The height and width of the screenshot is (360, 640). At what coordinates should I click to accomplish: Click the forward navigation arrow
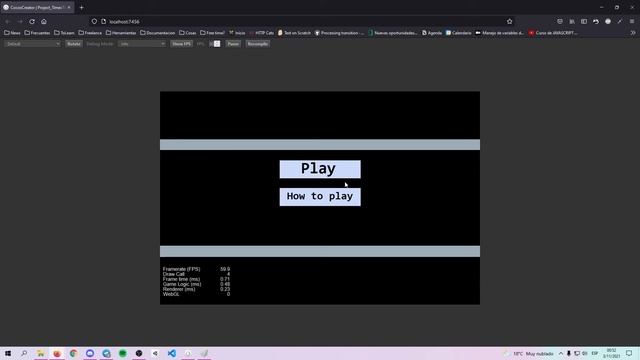pos(20,22)
